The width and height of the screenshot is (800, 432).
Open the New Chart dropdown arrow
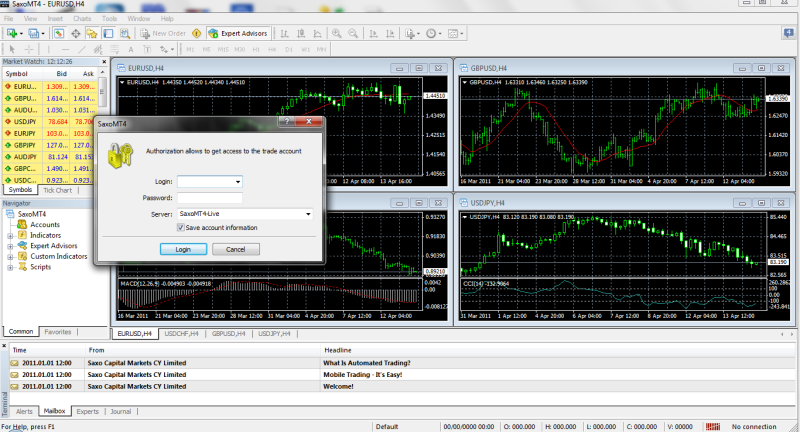(x=21, y=33)
